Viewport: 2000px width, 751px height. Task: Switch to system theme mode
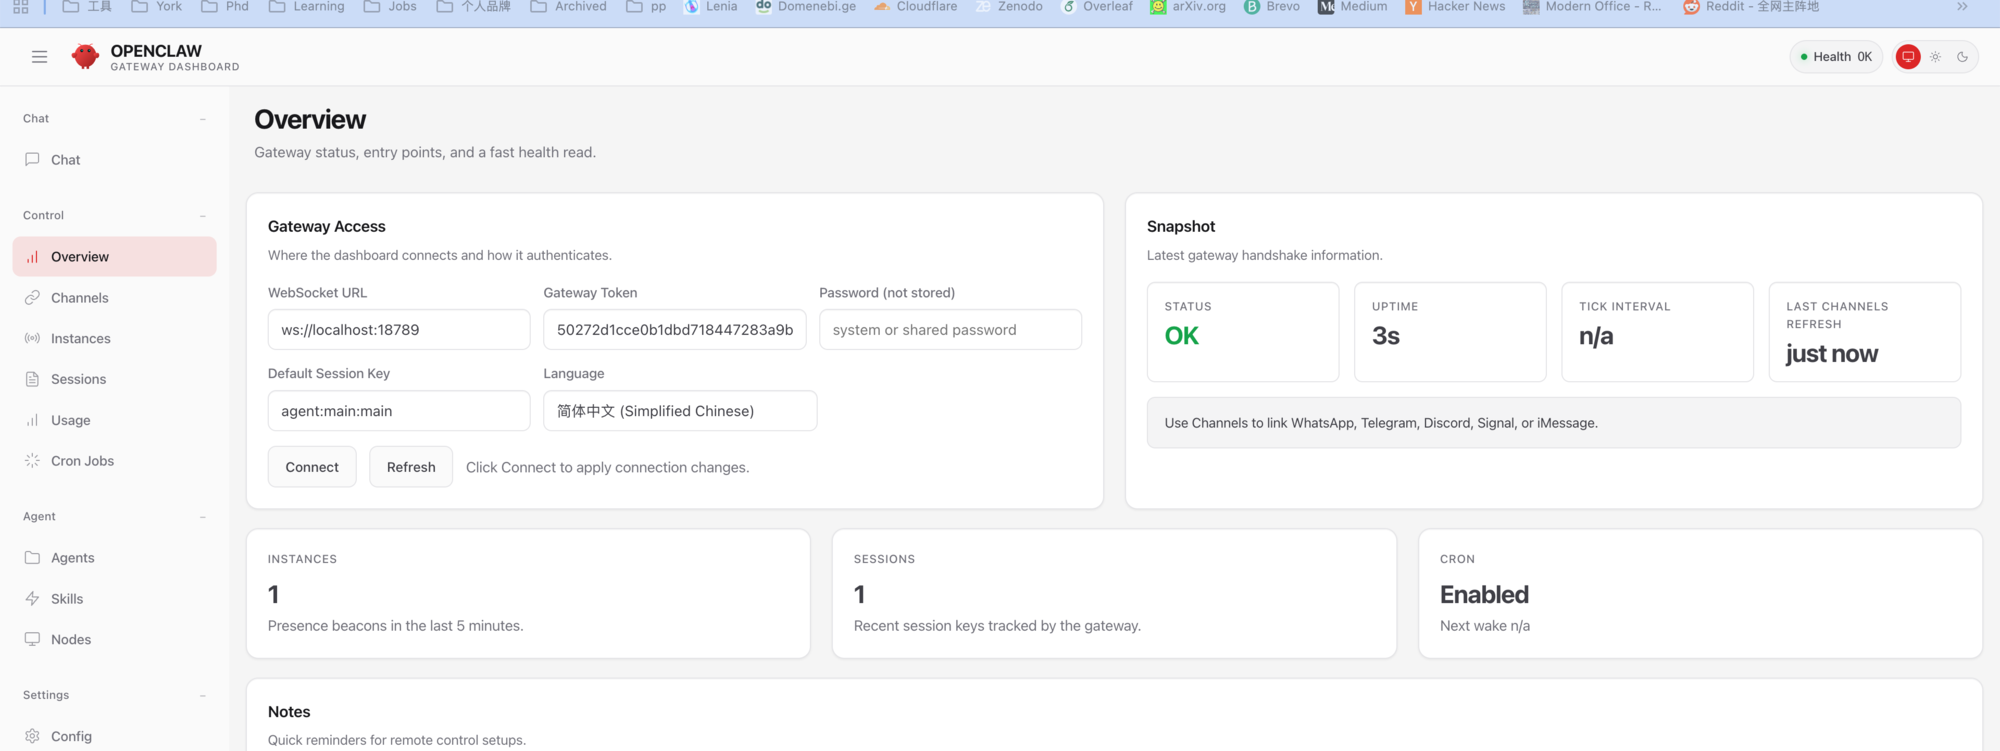(x=1908, y=57)
